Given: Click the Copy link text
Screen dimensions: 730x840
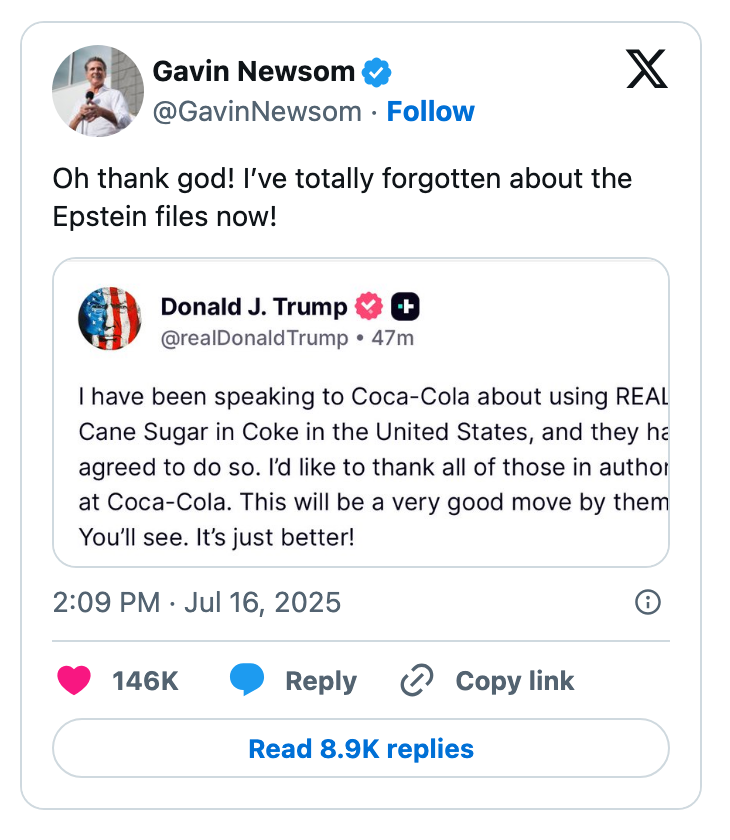Looking at the screenshot, I should pos(514,681).
